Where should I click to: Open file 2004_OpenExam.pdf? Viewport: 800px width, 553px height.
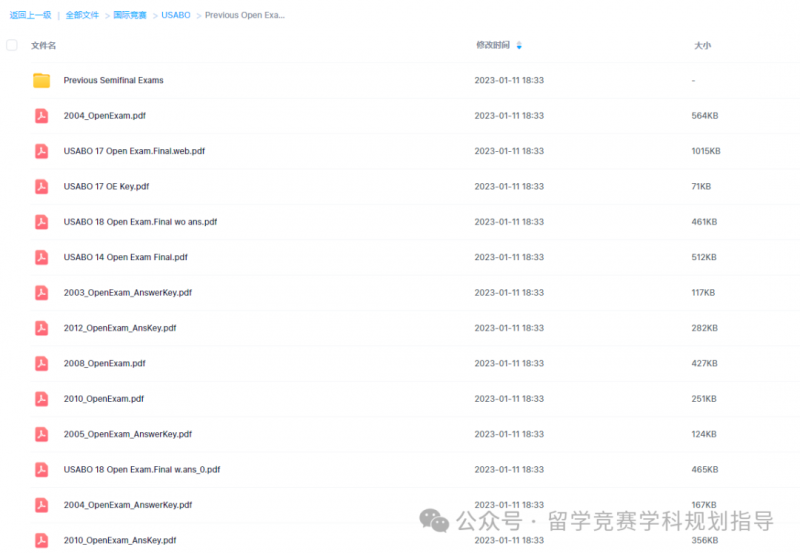click(x=105, y=116)
